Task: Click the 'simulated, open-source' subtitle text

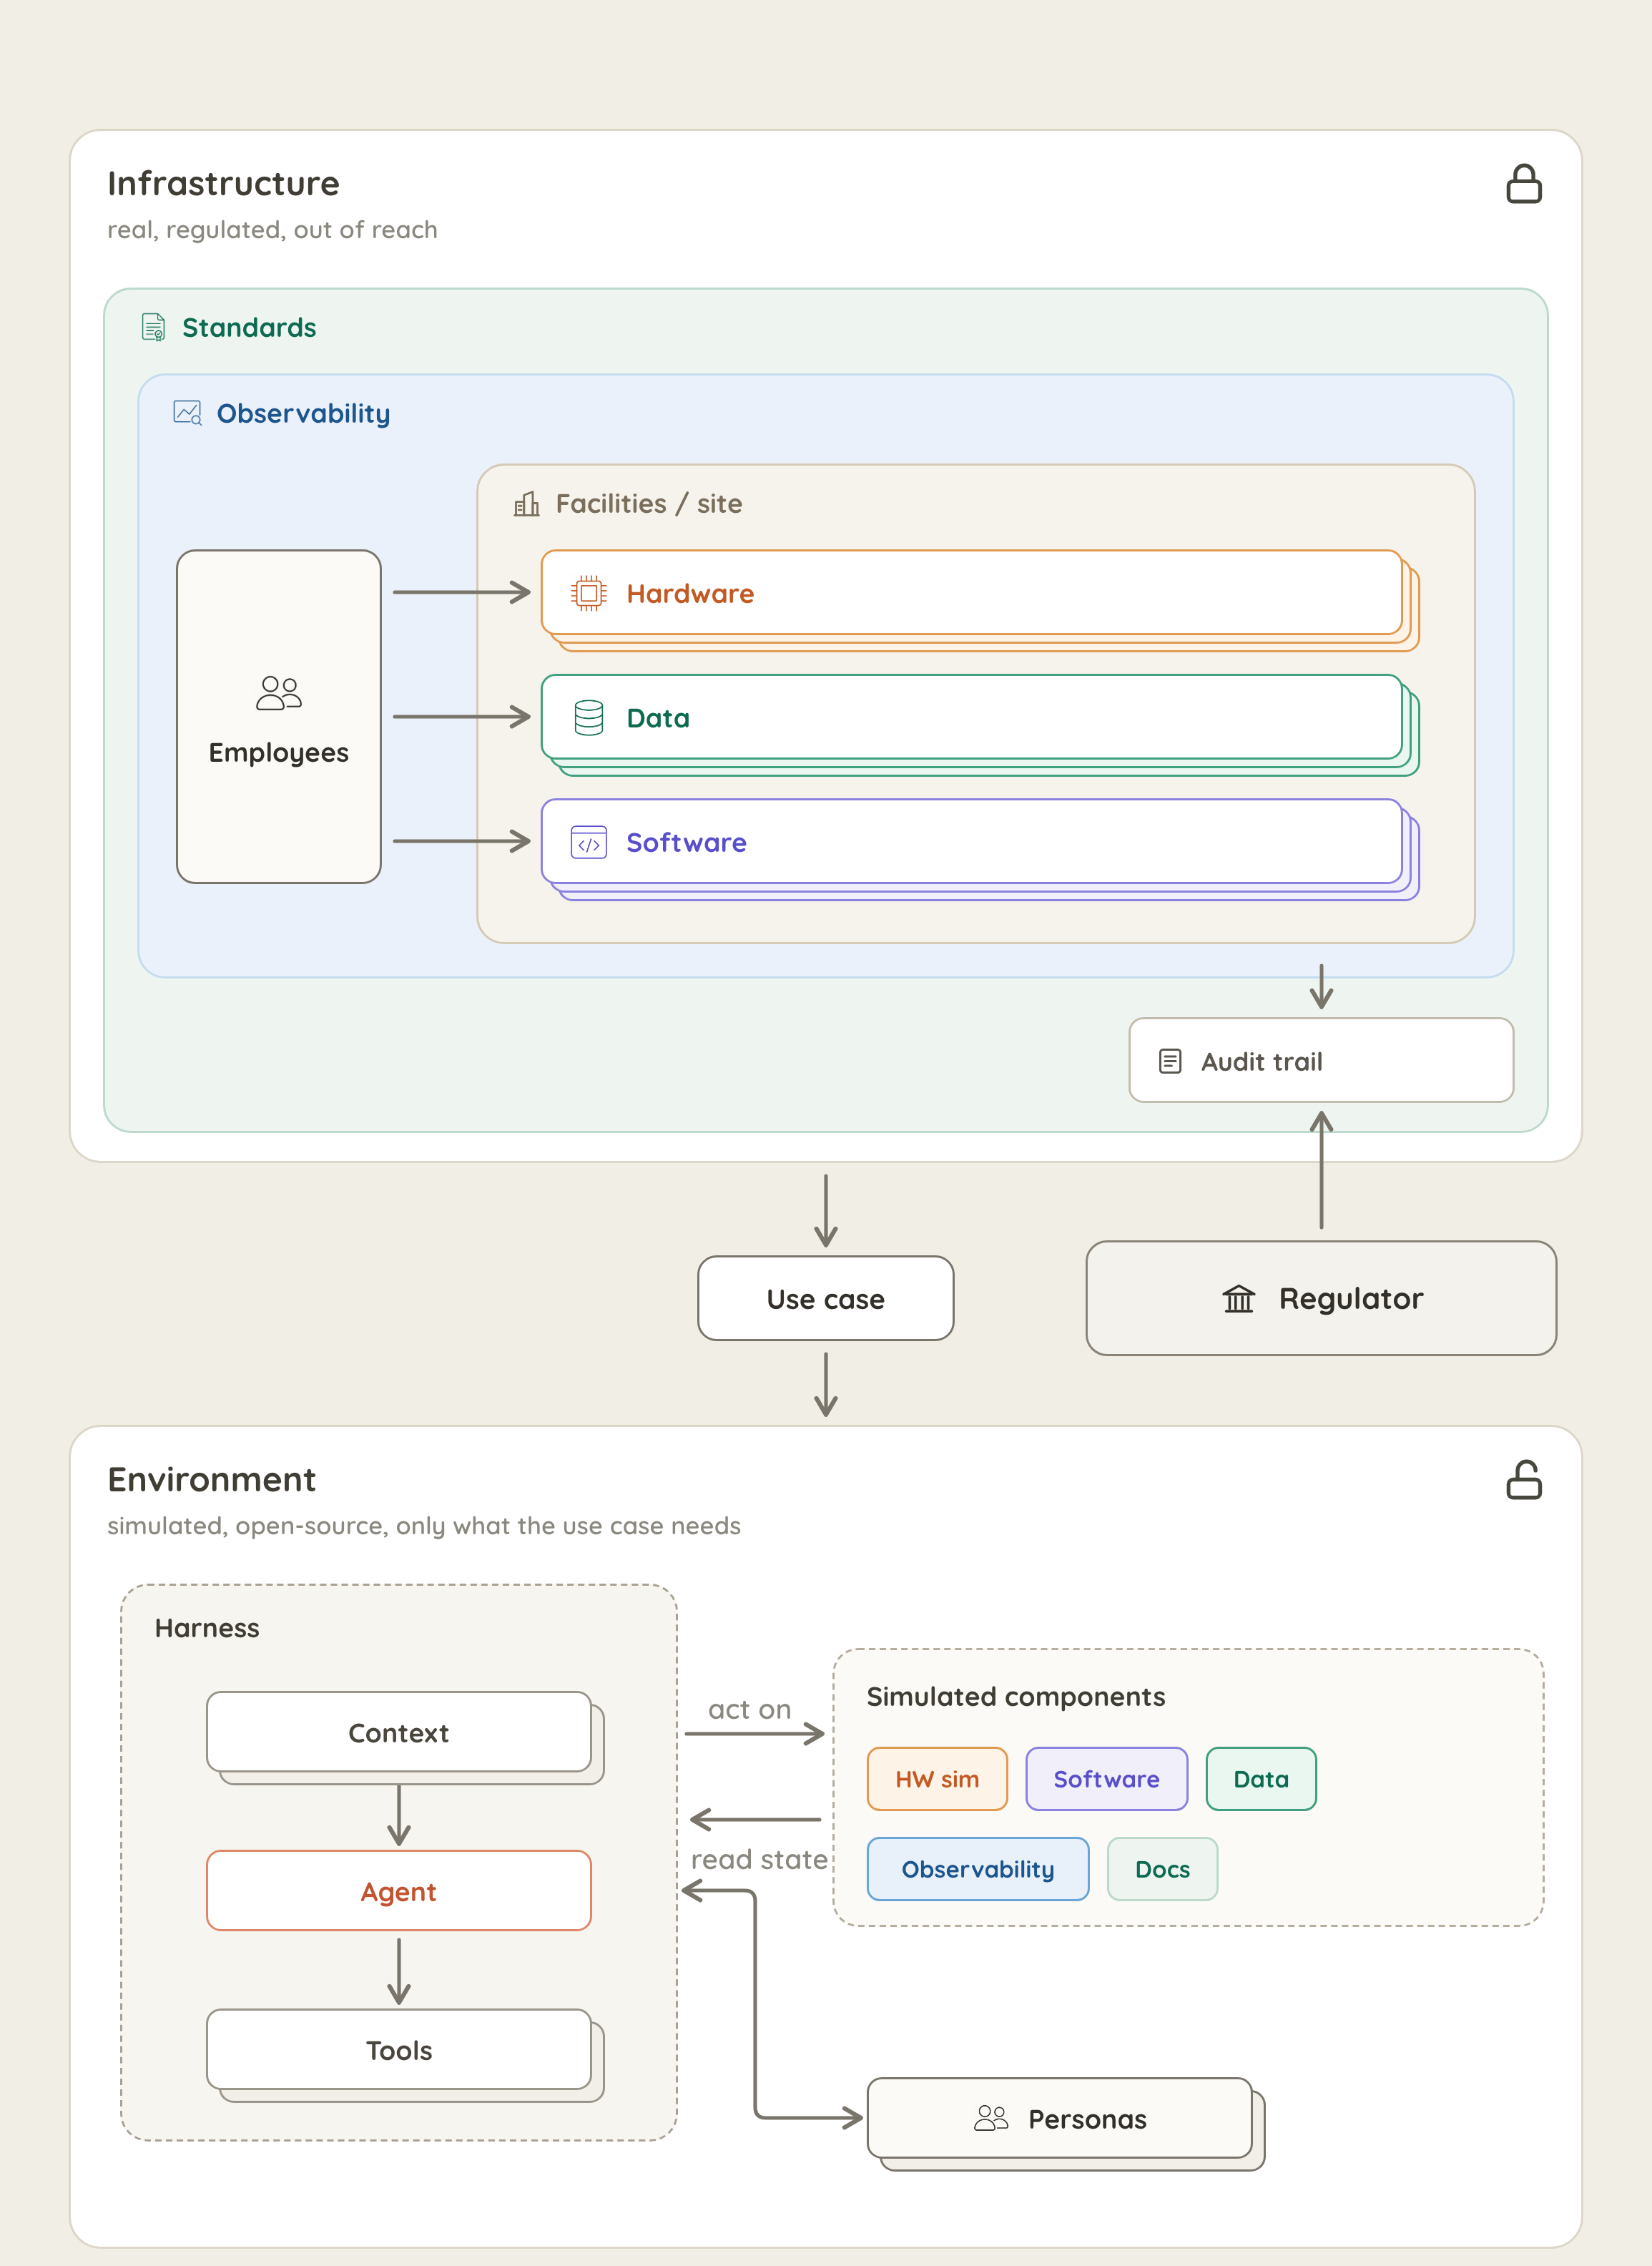Action: [424, 1526]
